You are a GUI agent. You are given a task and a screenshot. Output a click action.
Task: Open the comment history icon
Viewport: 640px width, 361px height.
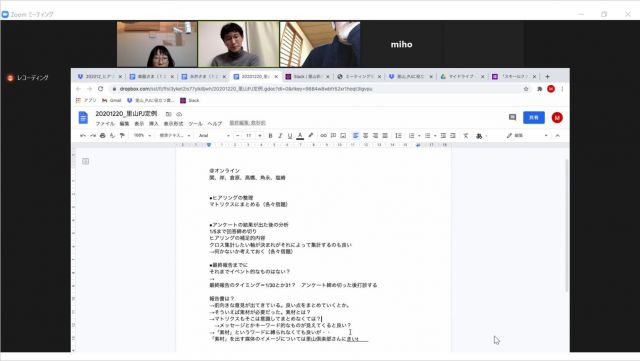[x=512, y=118]
